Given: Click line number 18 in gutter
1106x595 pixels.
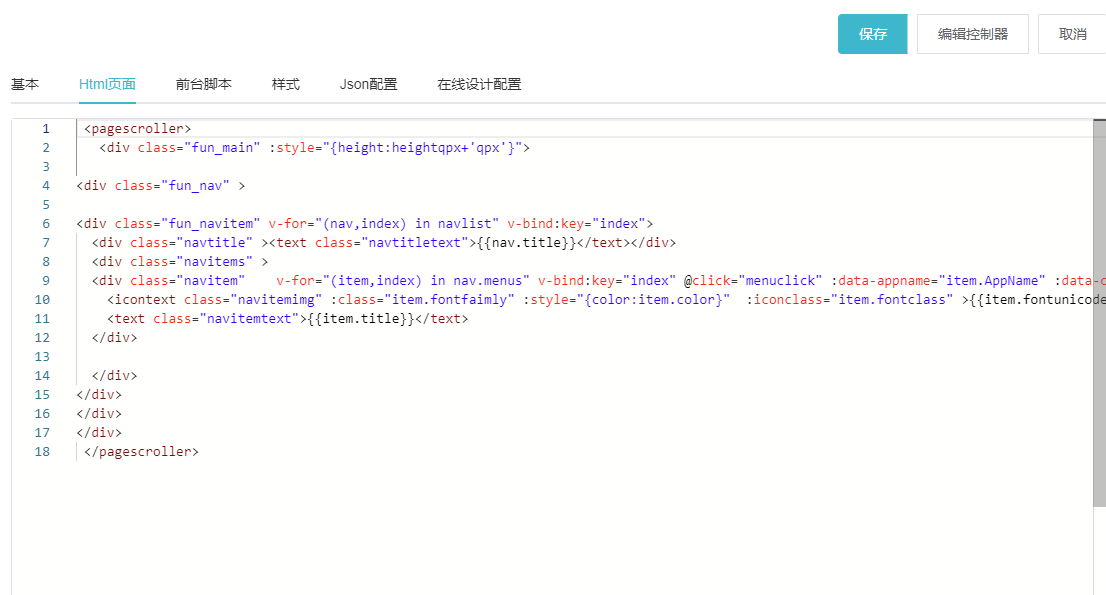Looking at the screenshot, I should [42, 452].
